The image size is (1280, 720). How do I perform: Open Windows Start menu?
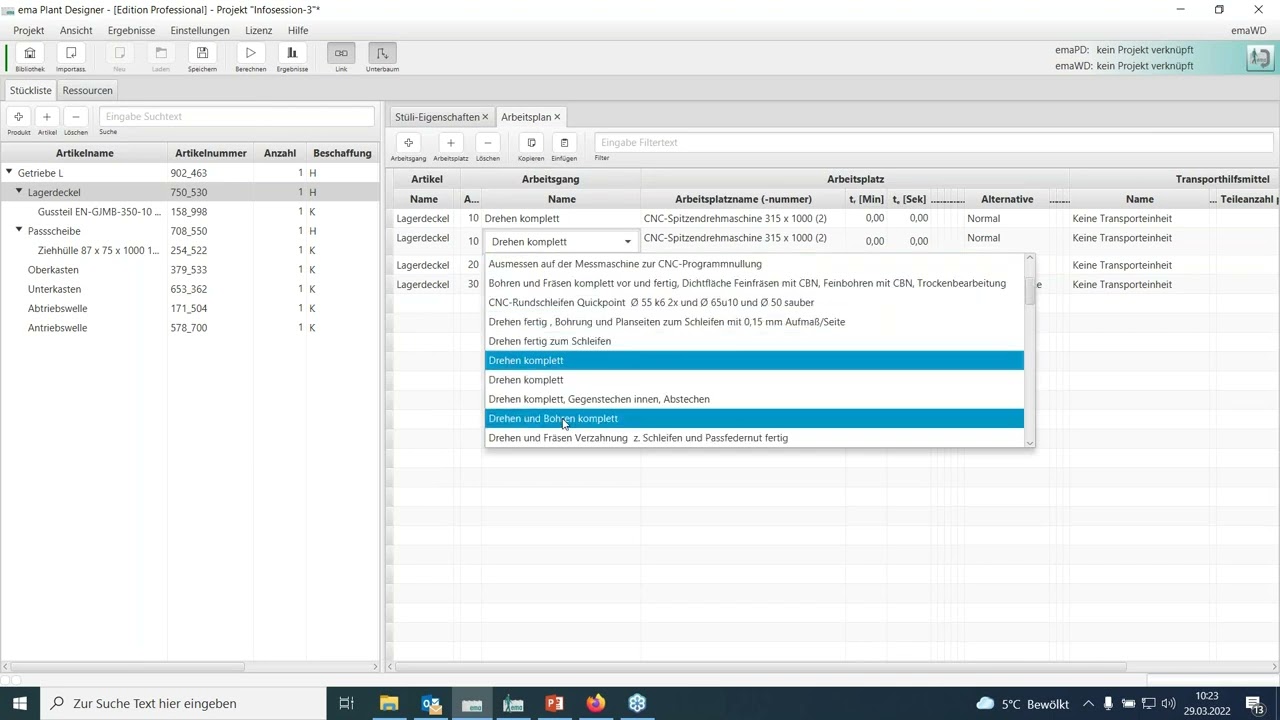(20, 703)
